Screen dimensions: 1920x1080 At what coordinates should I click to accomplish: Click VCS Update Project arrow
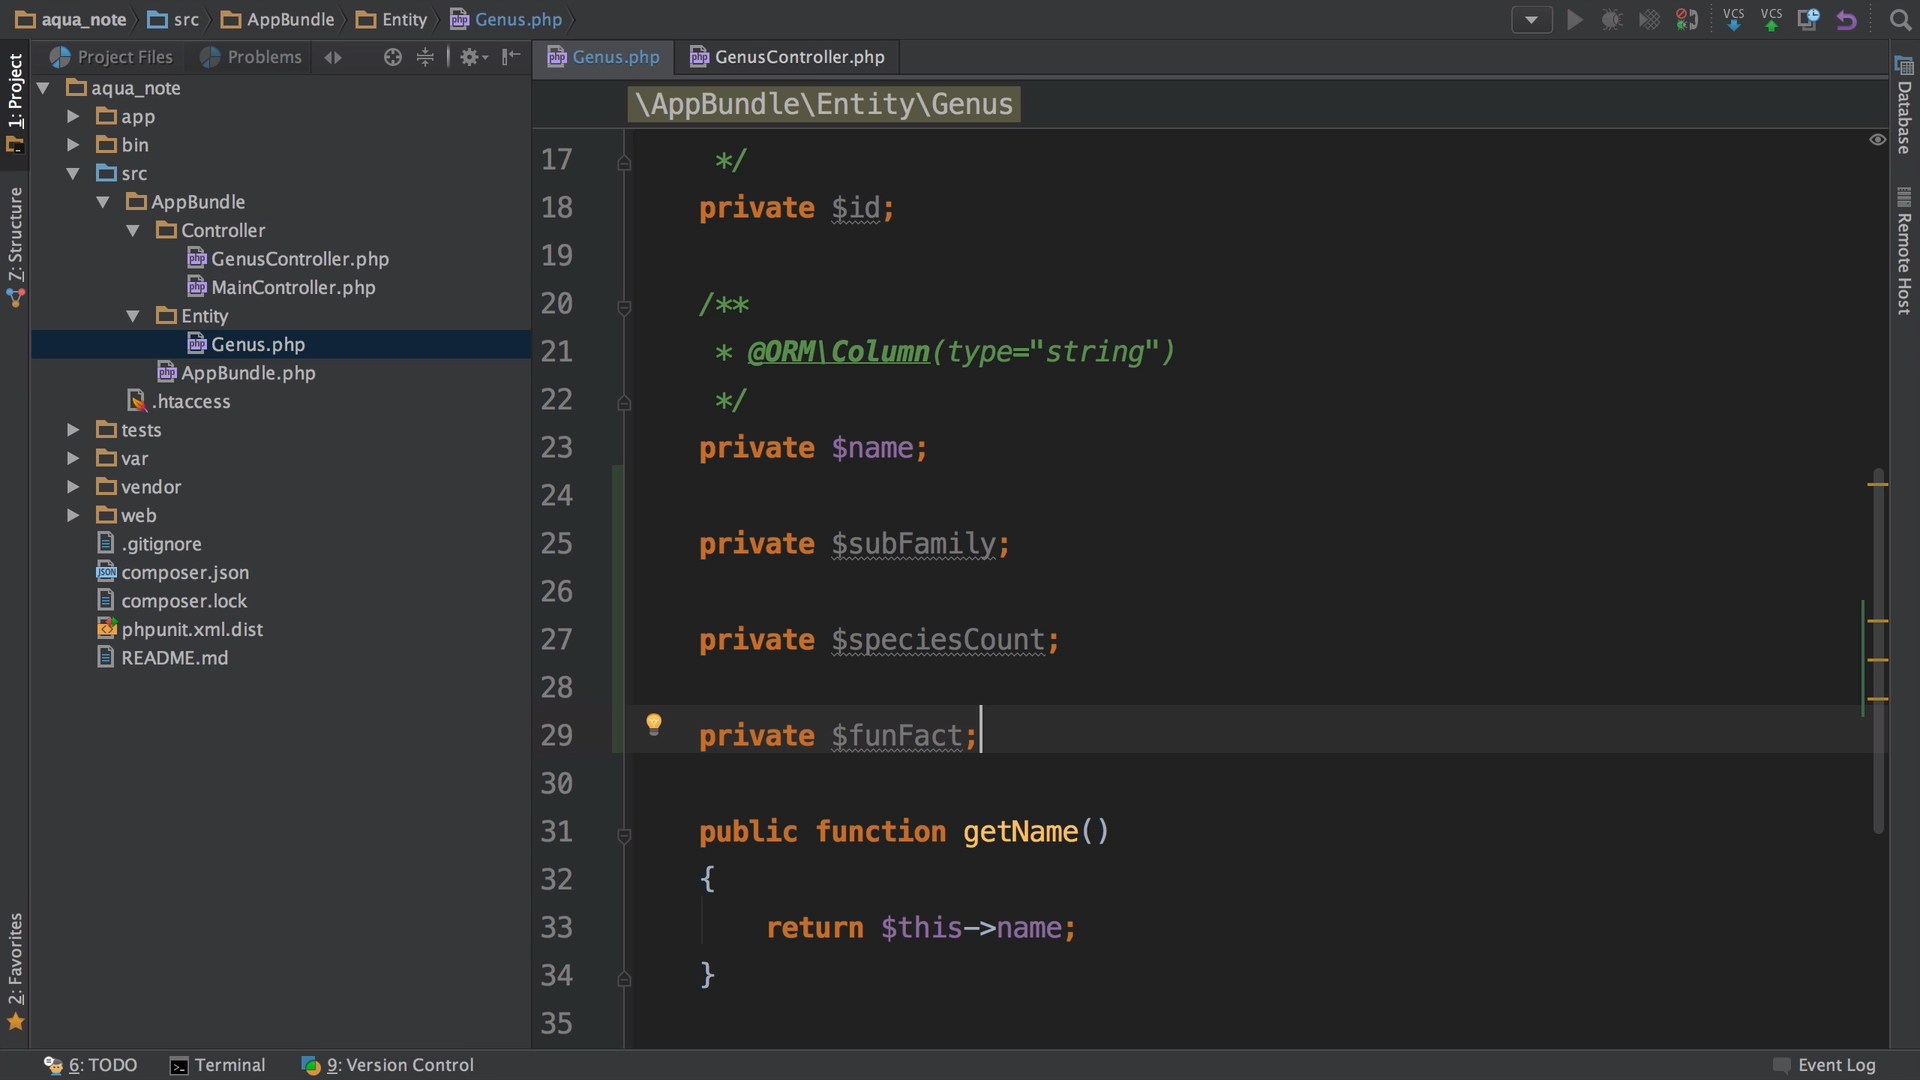pos(1734,20)
